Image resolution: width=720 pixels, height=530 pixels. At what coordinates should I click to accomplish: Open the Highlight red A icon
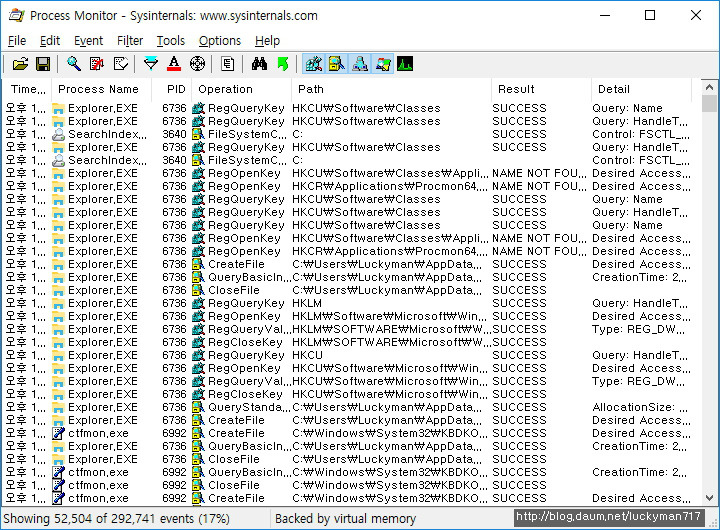point(174,64)
